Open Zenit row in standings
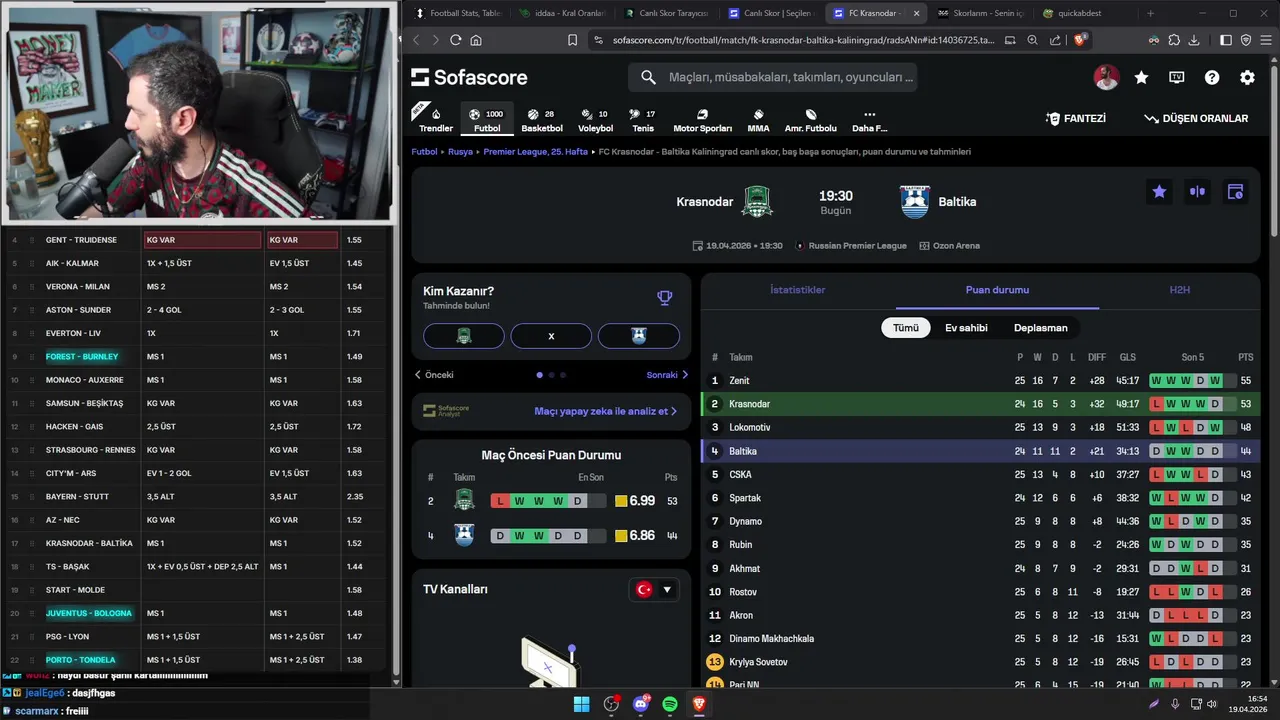 tap(981, 380)
